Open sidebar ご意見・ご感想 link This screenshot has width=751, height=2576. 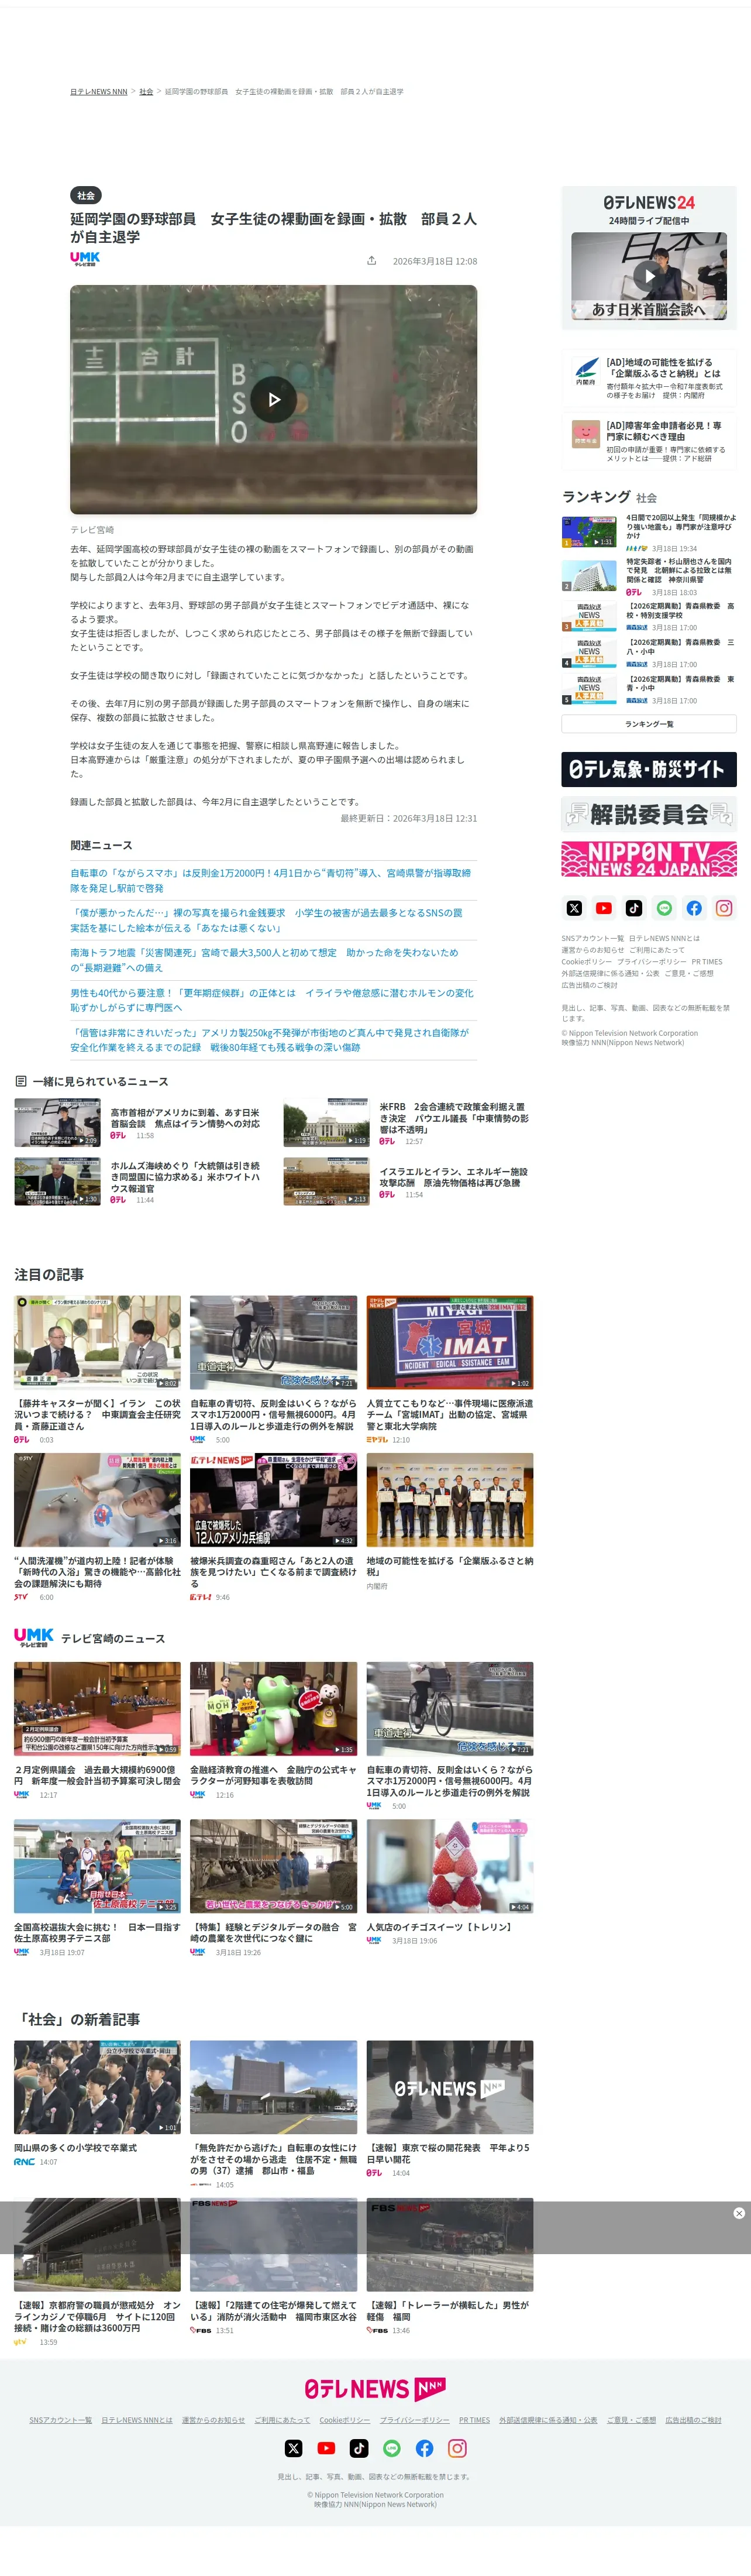coord(689,973)
